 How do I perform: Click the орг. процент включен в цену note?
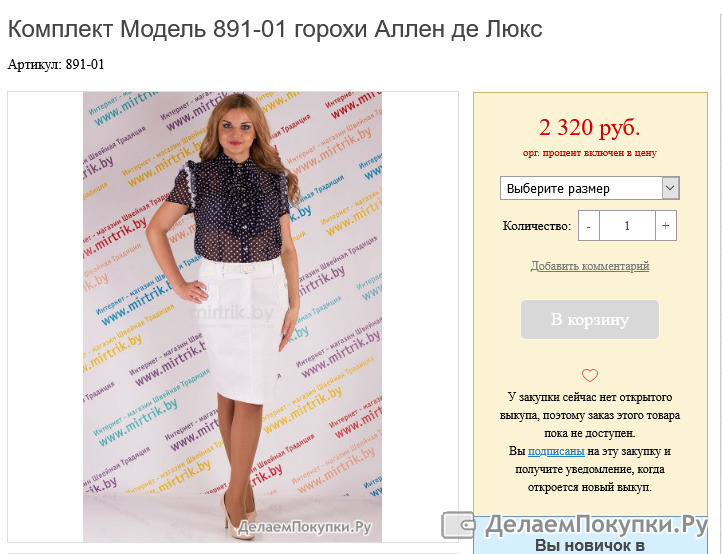coord(590,153)
